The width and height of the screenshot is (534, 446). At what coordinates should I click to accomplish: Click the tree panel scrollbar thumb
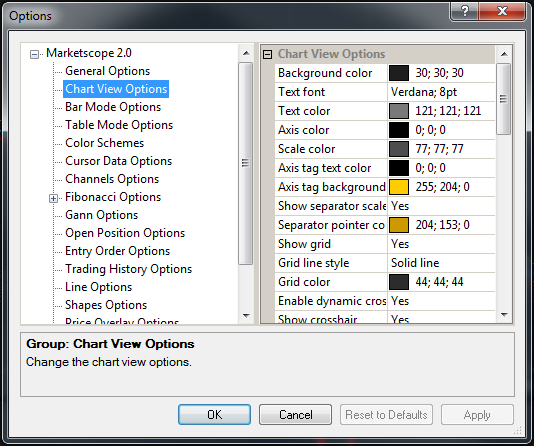coord(246,163)
